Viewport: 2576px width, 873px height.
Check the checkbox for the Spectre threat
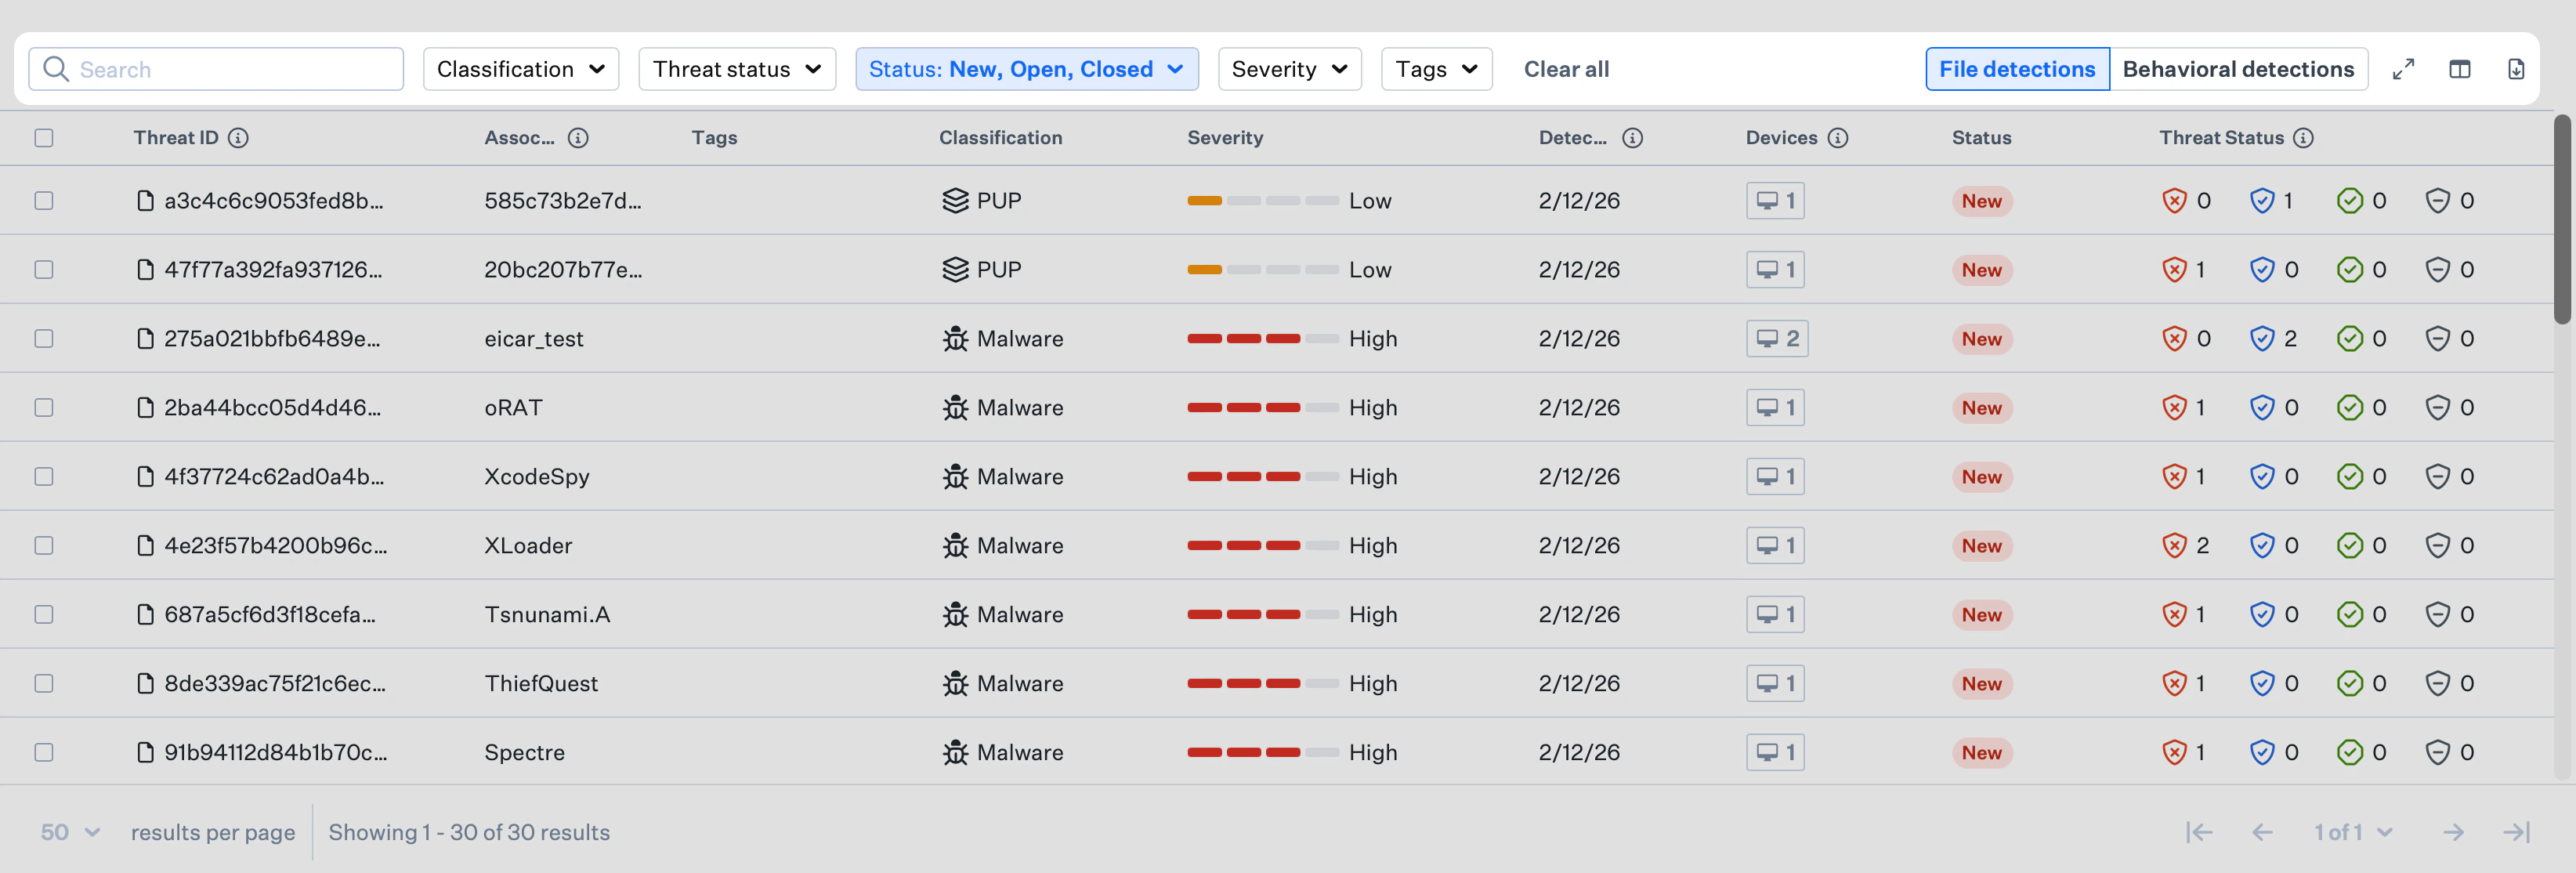click(x=43, y=752)
